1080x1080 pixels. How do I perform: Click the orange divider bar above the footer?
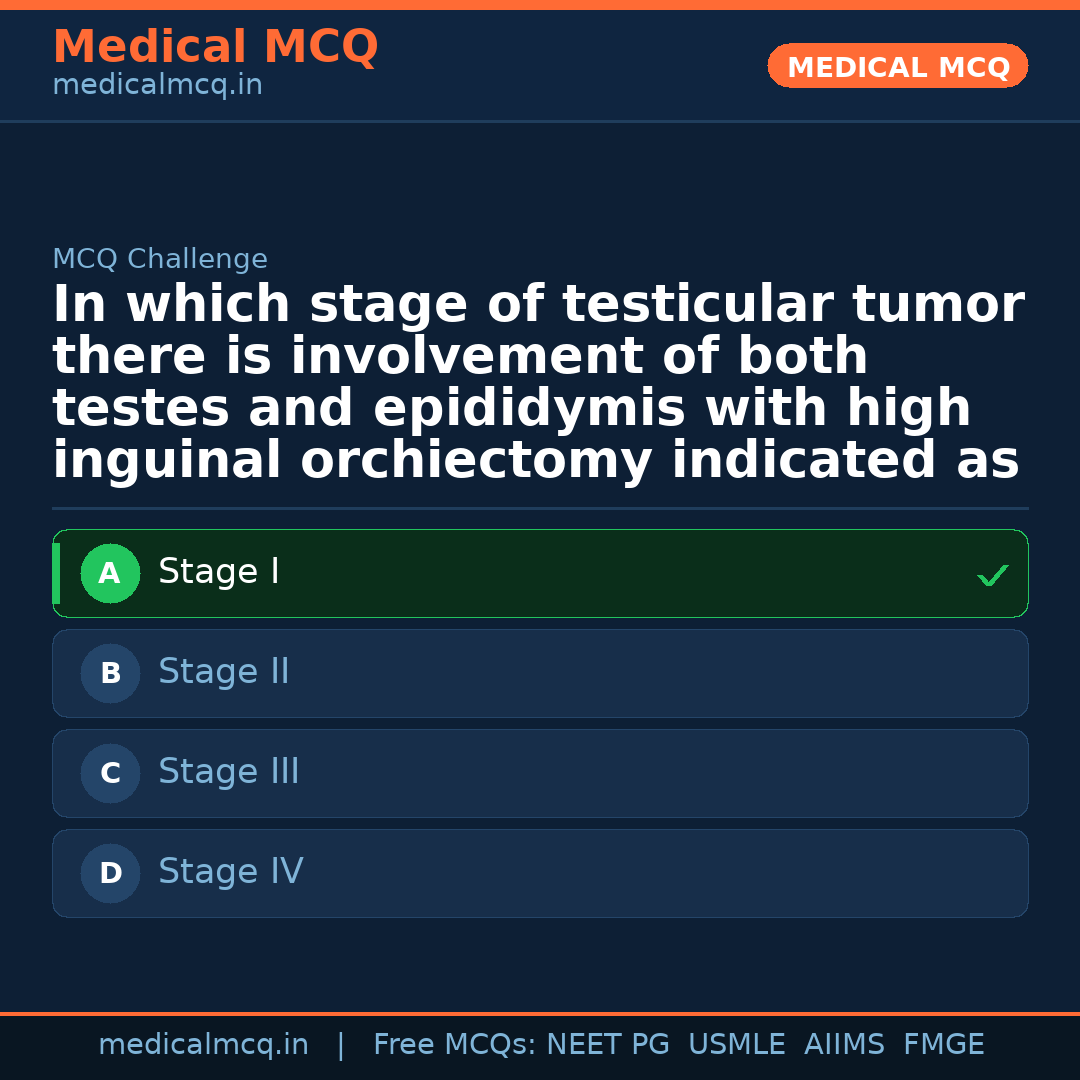click(540, 1012)
